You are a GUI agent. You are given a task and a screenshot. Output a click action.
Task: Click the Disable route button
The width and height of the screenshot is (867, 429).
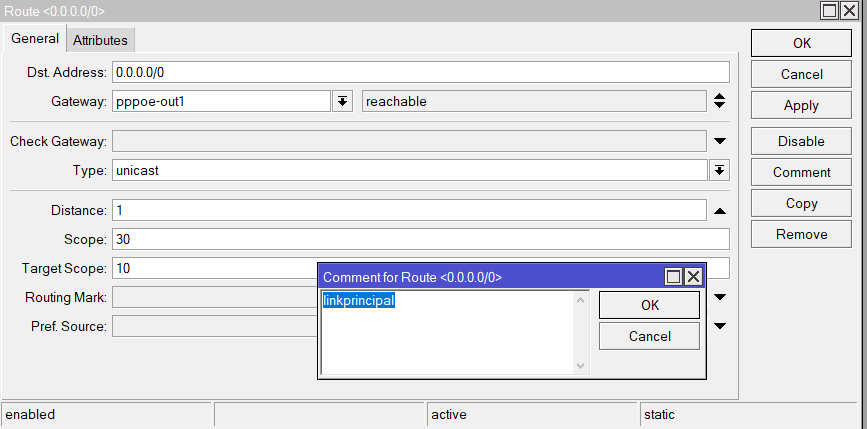tap(801, 141)
